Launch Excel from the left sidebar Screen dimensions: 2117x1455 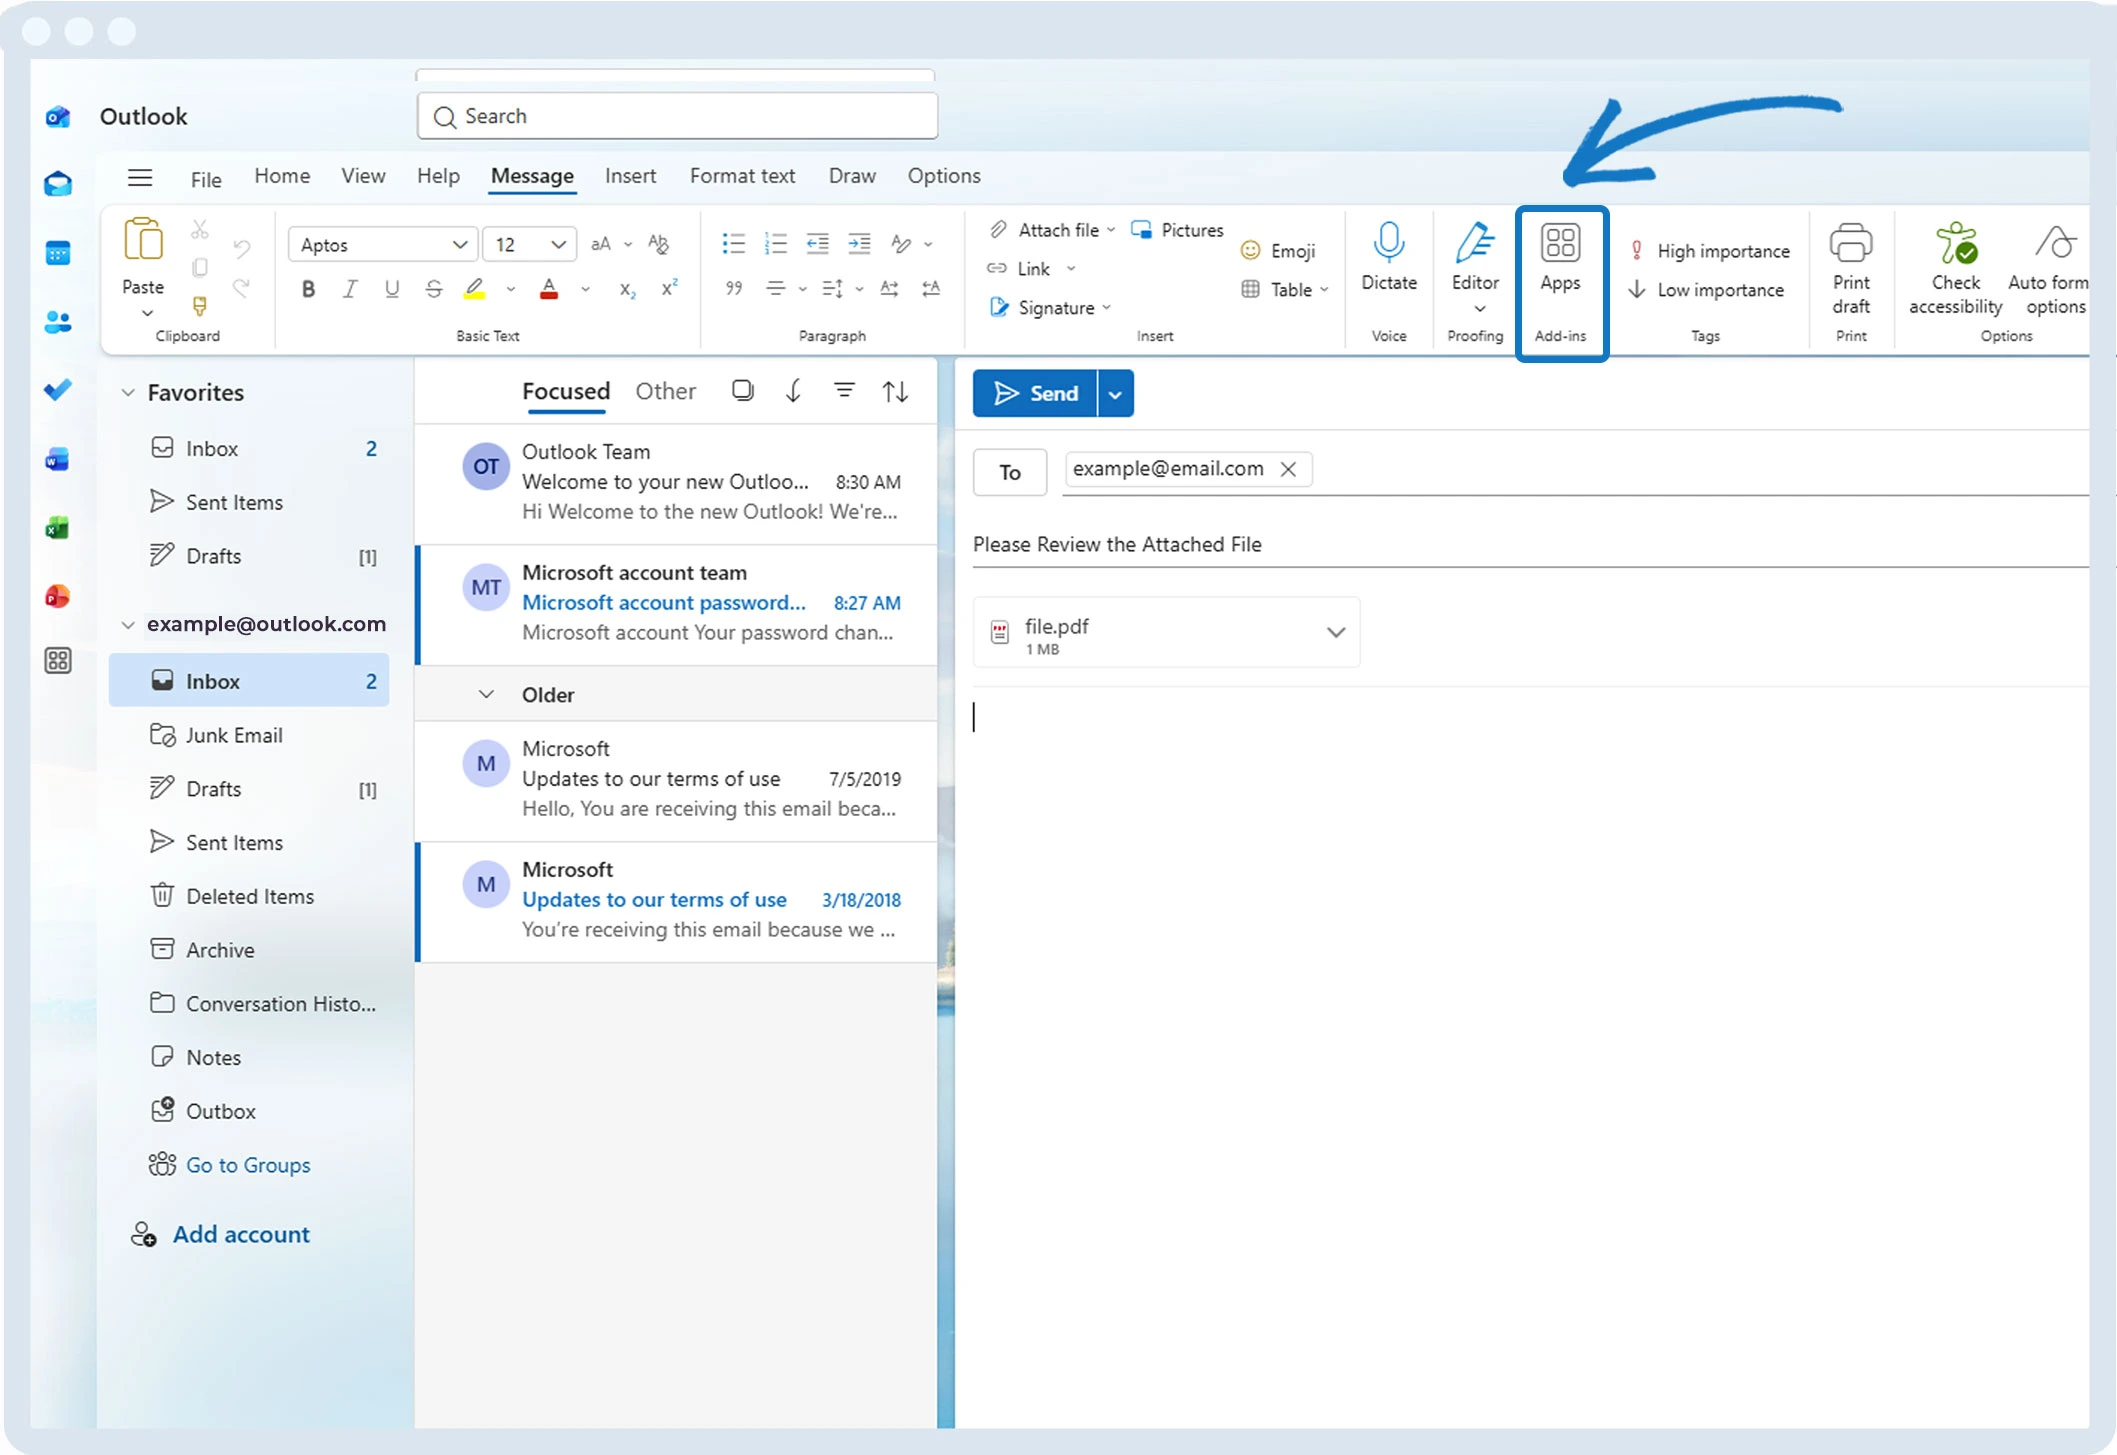click(58, 527)
